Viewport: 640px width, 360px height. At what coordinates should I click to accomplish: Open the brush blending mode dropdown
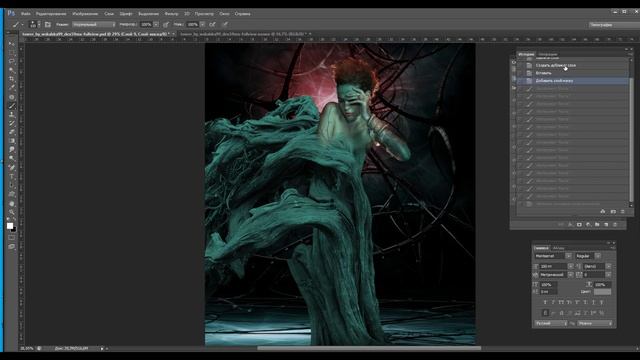pyautogui.click(x=94, y=24)
